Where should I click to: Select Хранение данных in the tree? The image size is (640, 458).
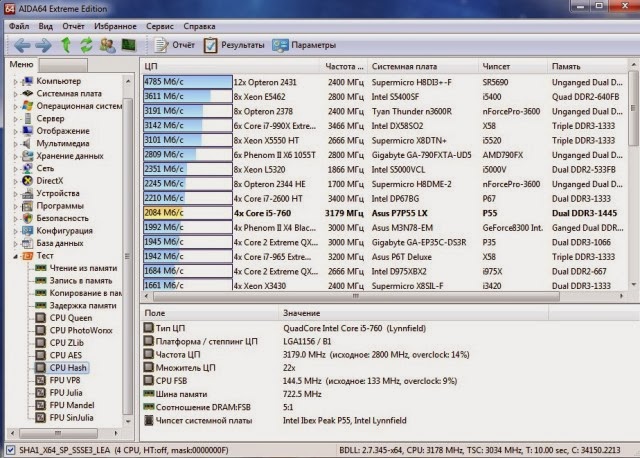[70, 156]
